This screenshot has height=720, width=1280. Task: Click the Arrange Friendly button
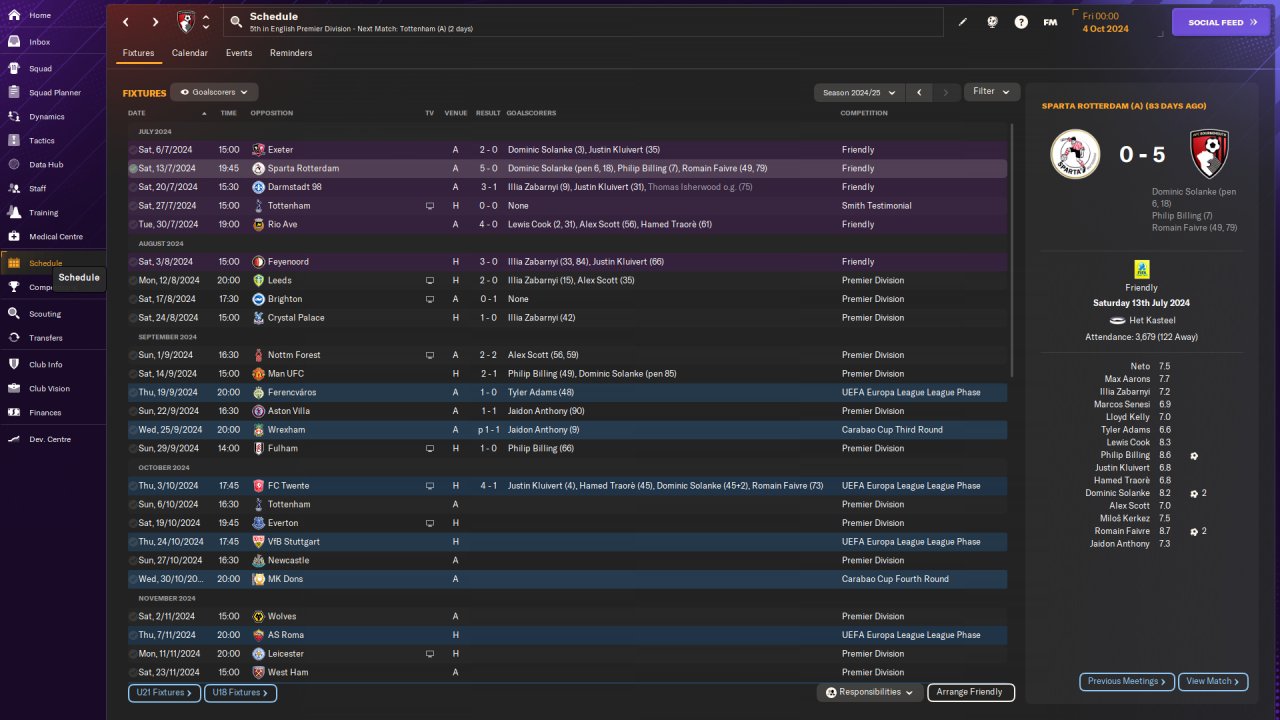tap(970, 692)
